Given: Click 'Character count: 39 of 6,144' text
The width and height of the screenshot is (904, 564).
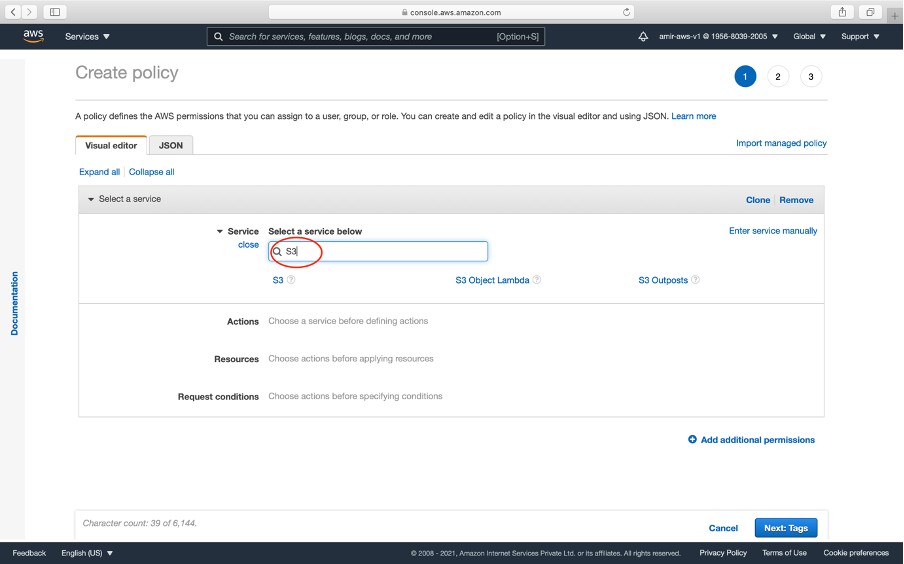Looking at the screenshot, I should [140, 523].
